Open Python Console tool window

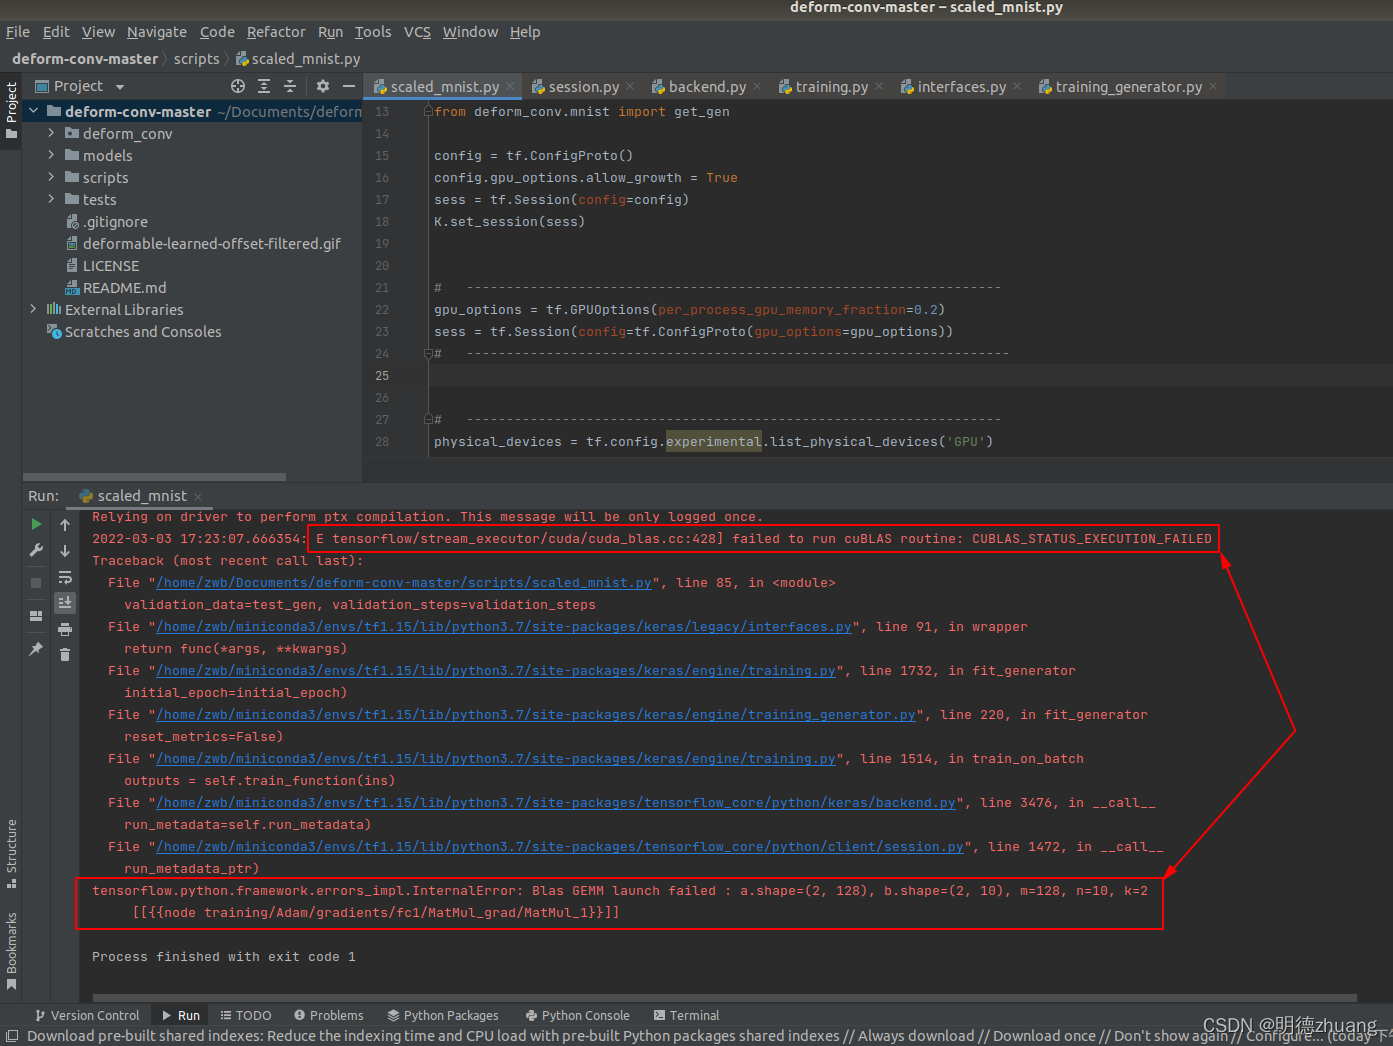(578, 1015)
